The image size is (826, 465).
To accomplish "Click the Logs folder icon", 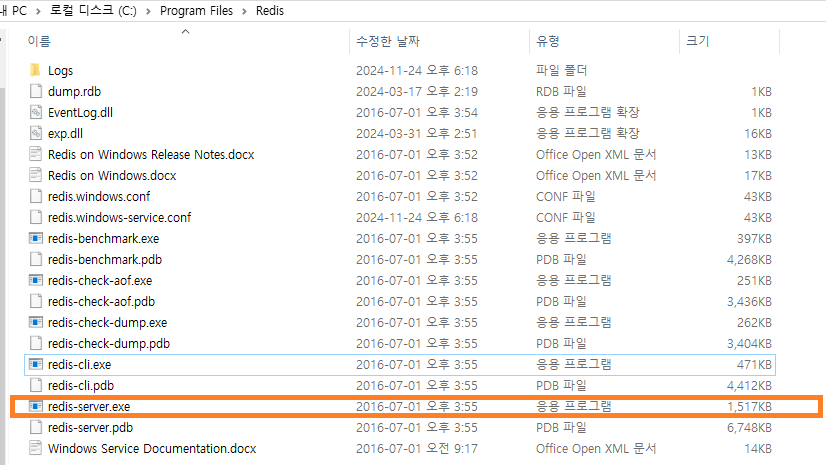I will coord(35,70).
